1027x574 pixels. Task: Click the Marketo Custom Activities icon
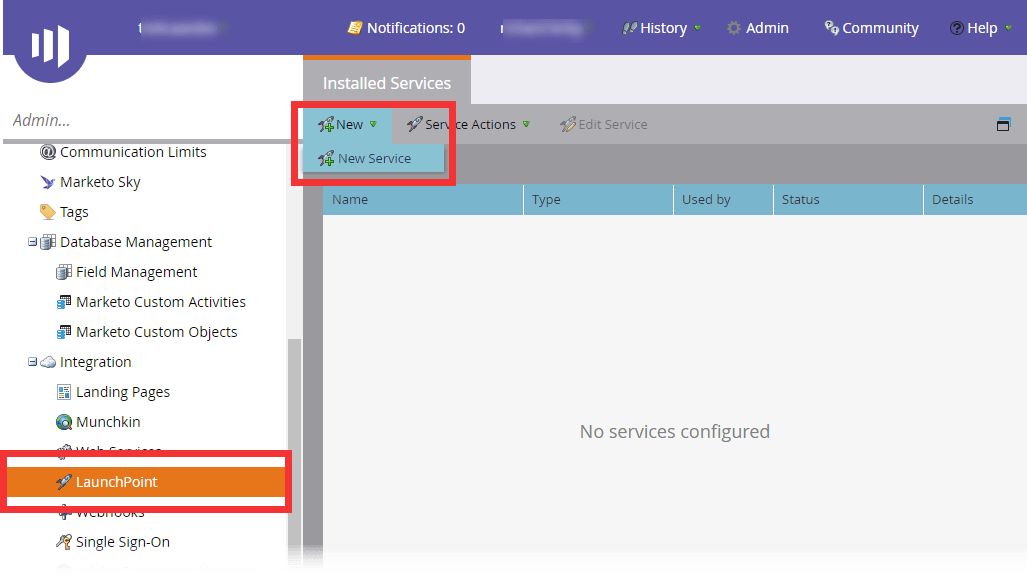click(64, 302)
